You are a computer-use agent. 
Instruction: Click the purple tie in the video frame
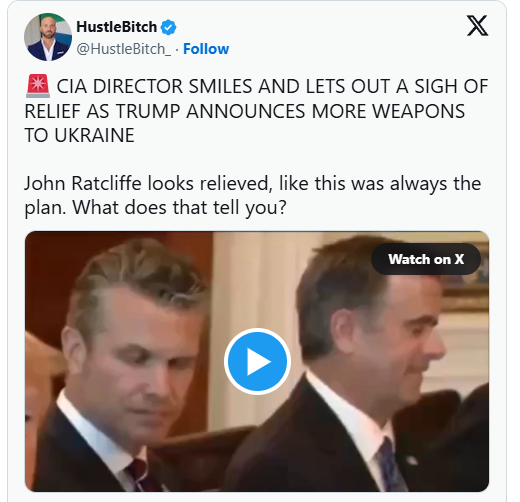[x=388, y=465]
